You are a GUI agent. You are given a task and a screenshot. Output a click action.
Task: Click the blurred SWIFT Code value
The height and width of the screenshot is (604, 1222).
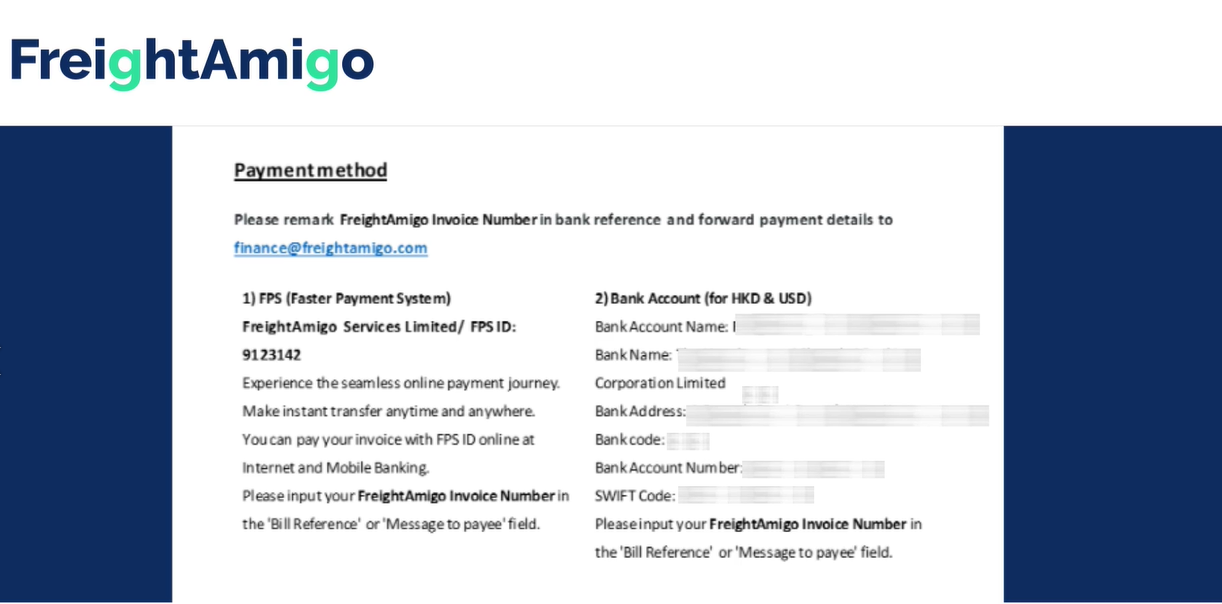click(x=745, y=496)
